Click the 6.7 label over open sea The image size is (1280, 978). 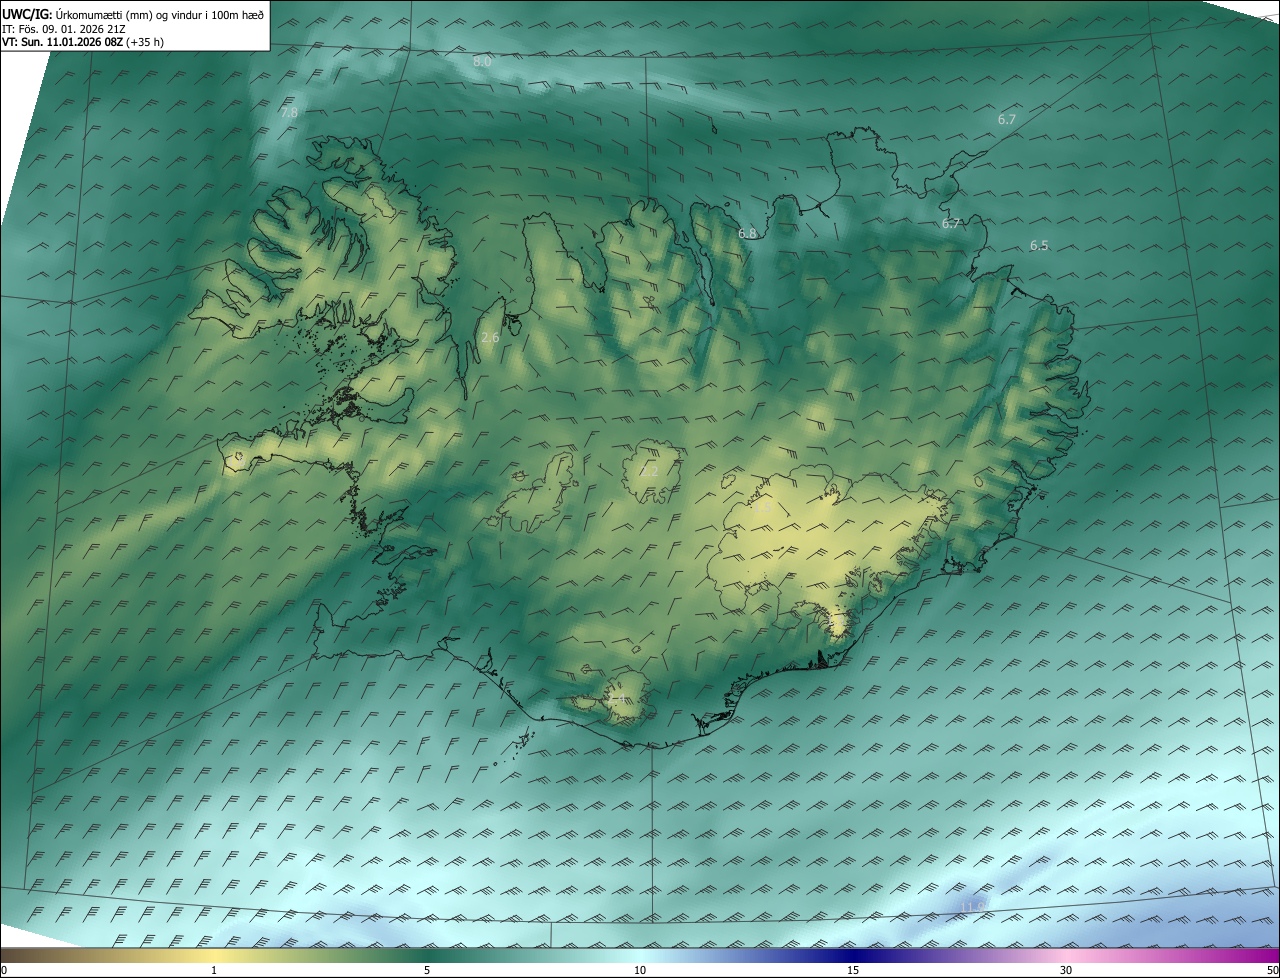[x=1006, y=120]
